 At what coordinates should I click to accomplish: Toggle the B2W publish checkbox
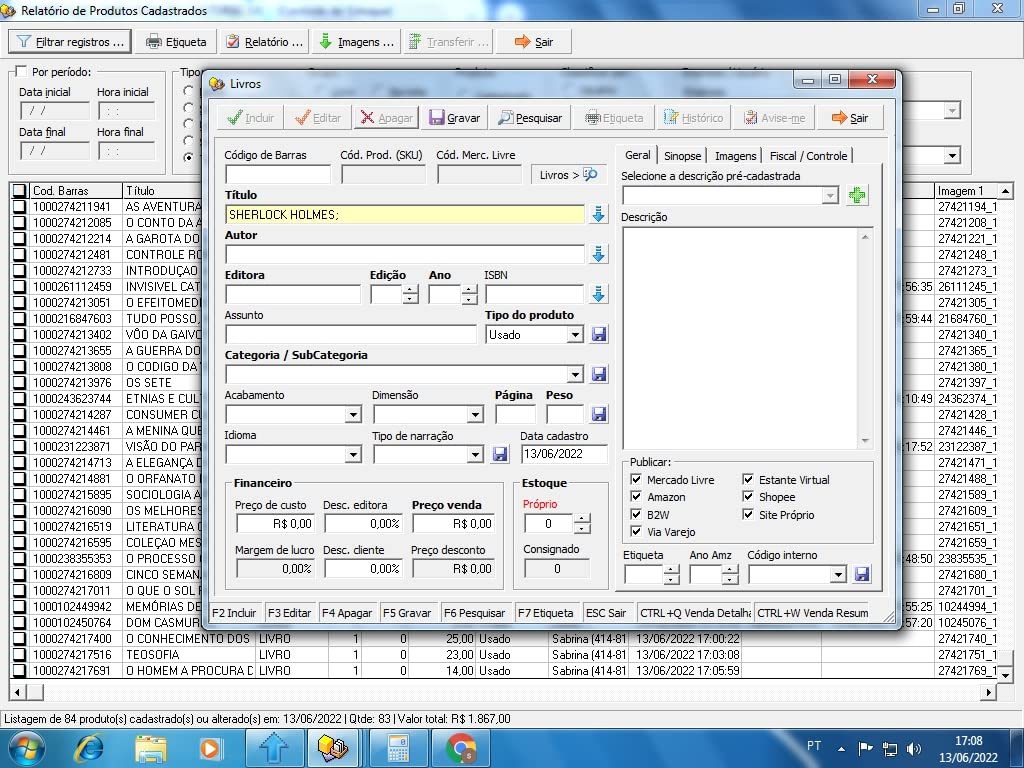pyautogui.click(x=635, y=515)
